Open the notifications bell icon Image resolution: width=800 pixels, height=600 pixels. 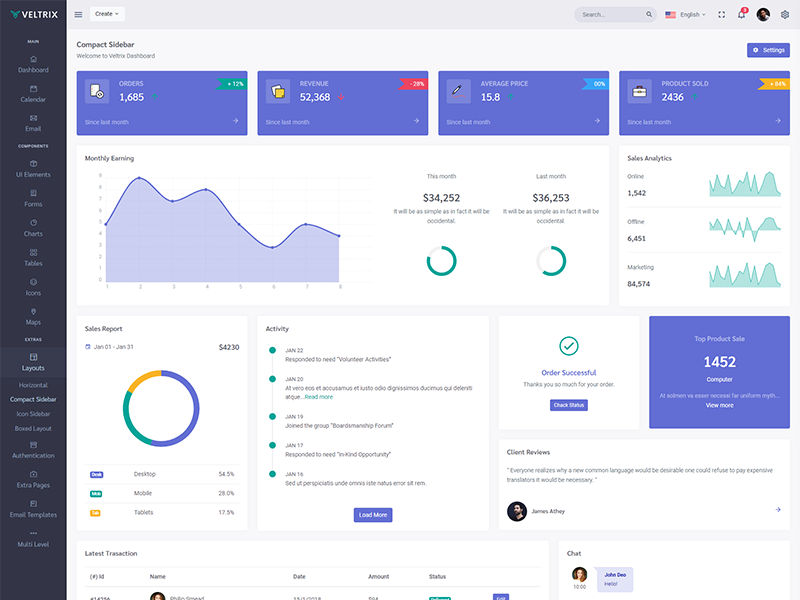[x=741, y=14]
